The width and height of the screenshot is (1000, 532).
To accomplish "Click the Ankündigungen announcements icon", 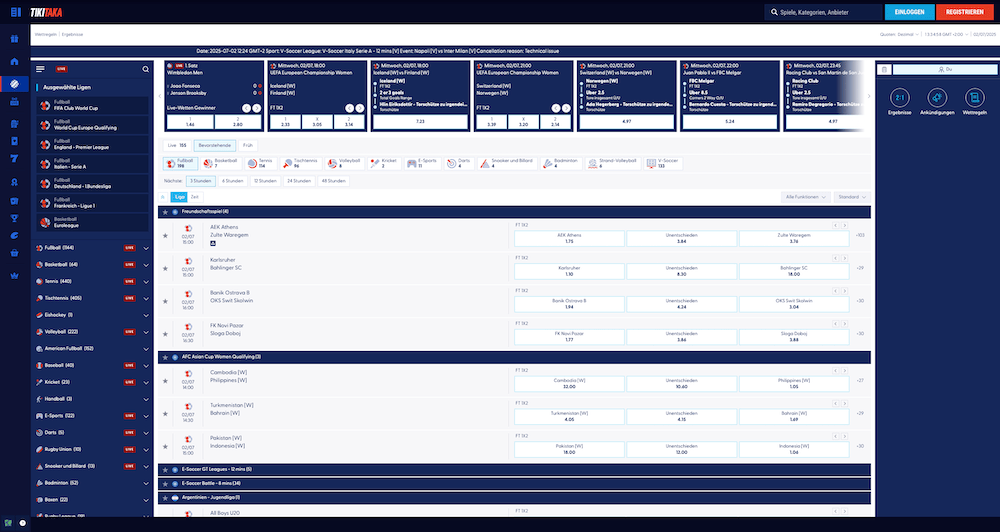I will 936,98.
